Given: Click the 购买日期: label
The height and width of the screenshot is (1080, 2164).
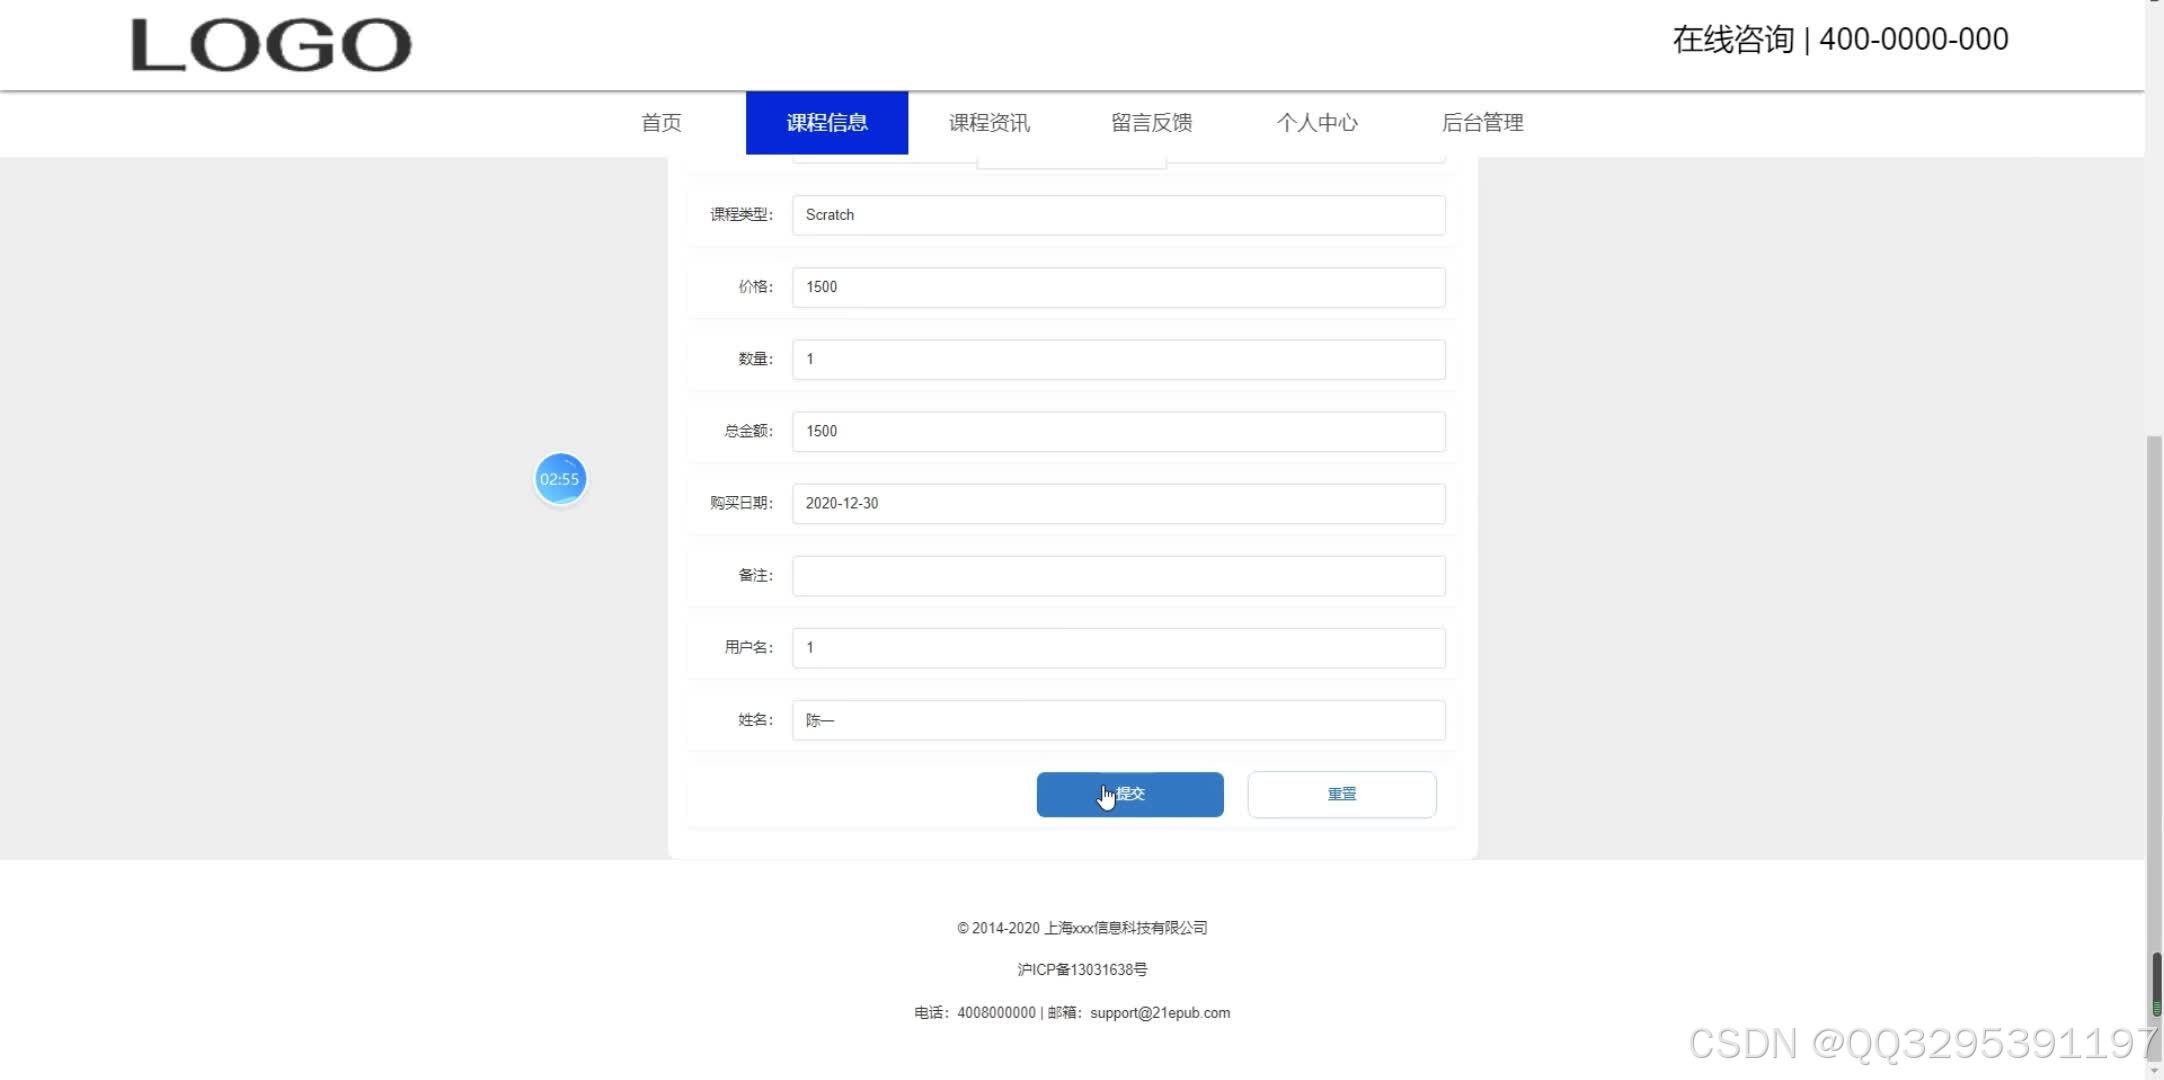Looking at the screenshot, I should (742, 503).
